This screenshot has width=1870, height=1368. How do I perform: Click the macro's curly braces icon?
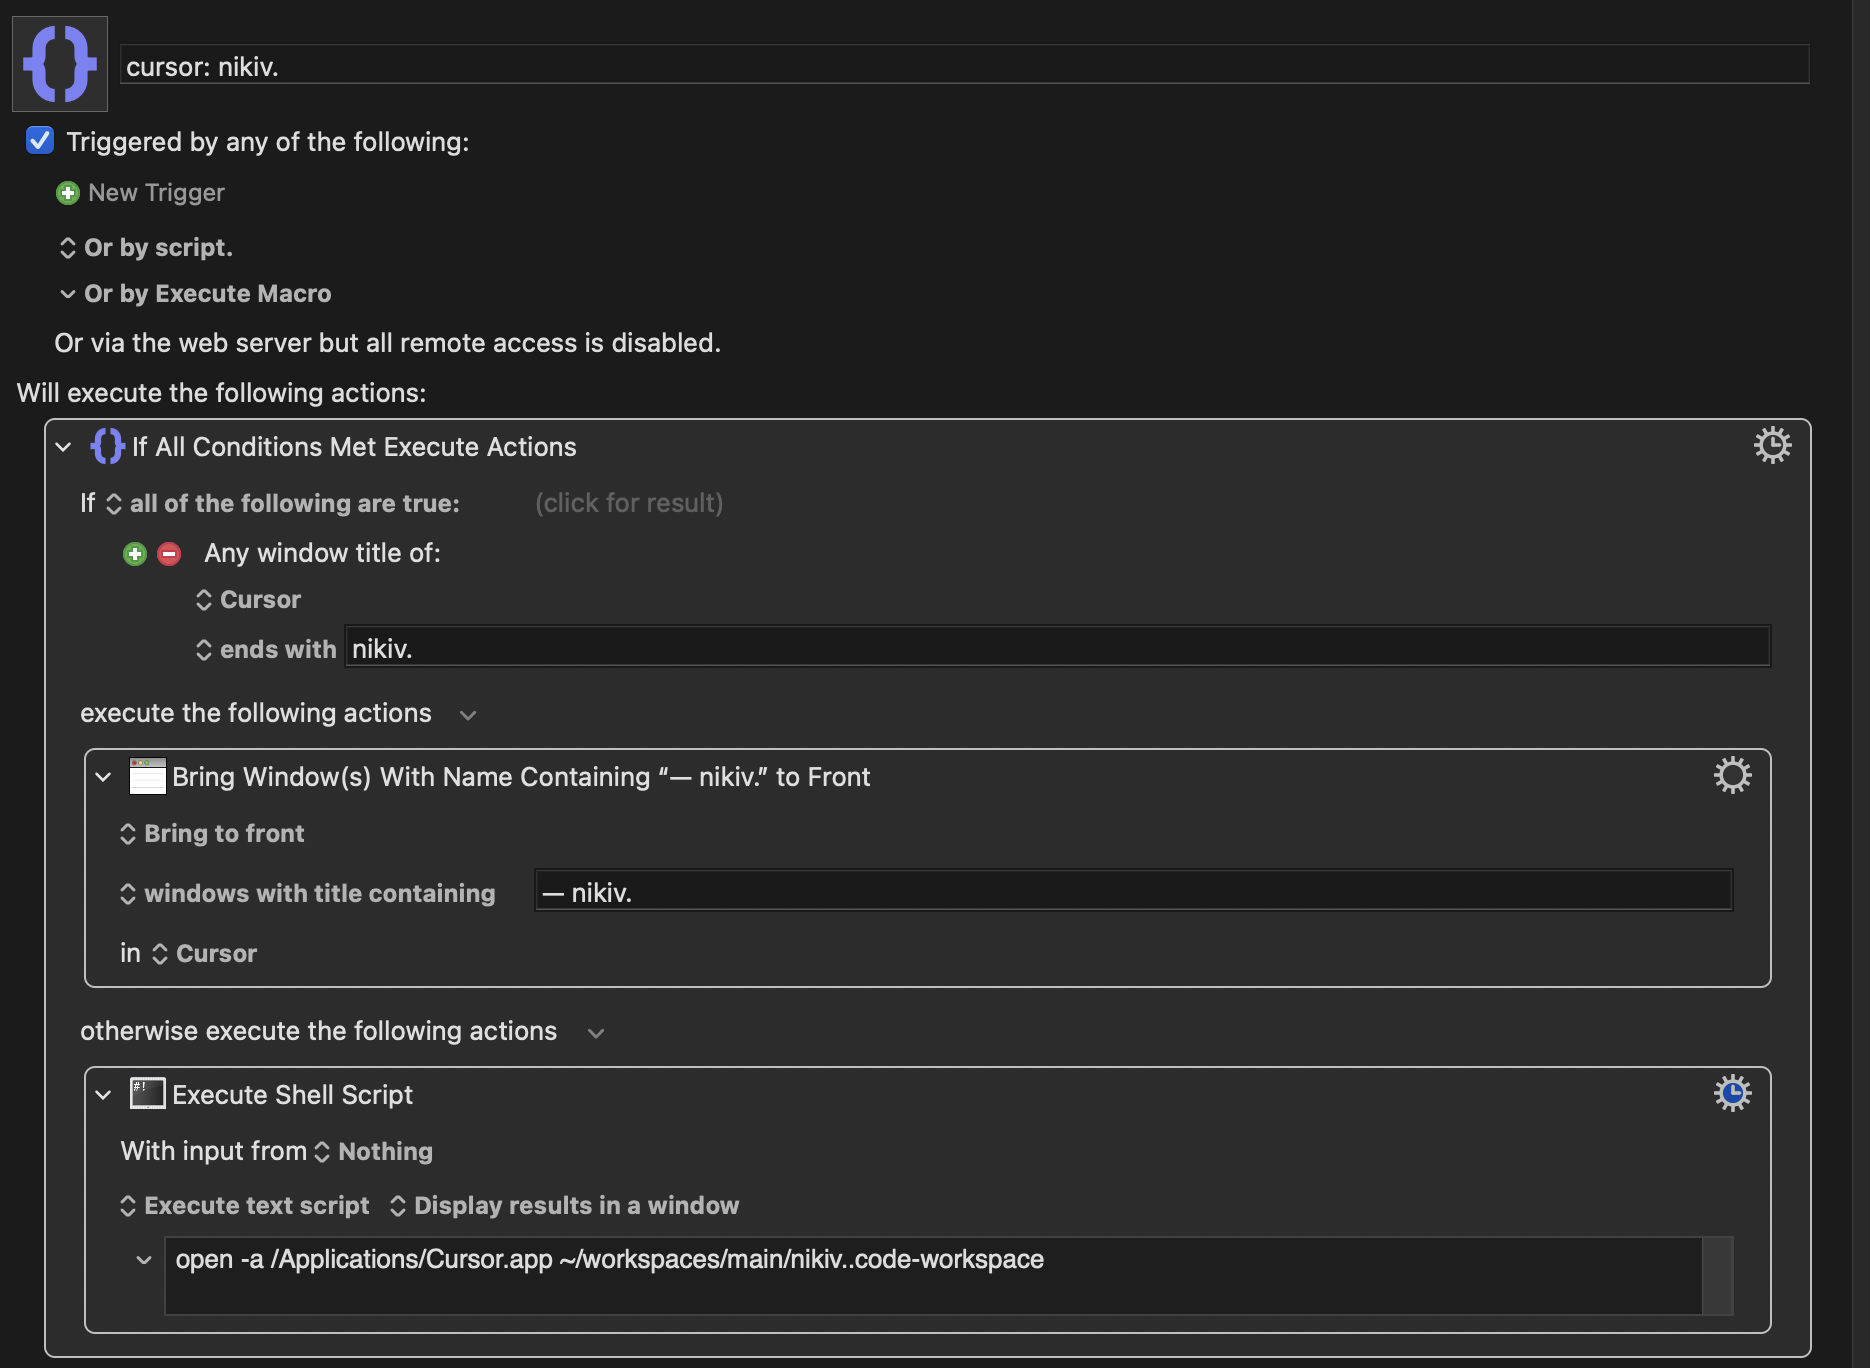tap(60, 64)
